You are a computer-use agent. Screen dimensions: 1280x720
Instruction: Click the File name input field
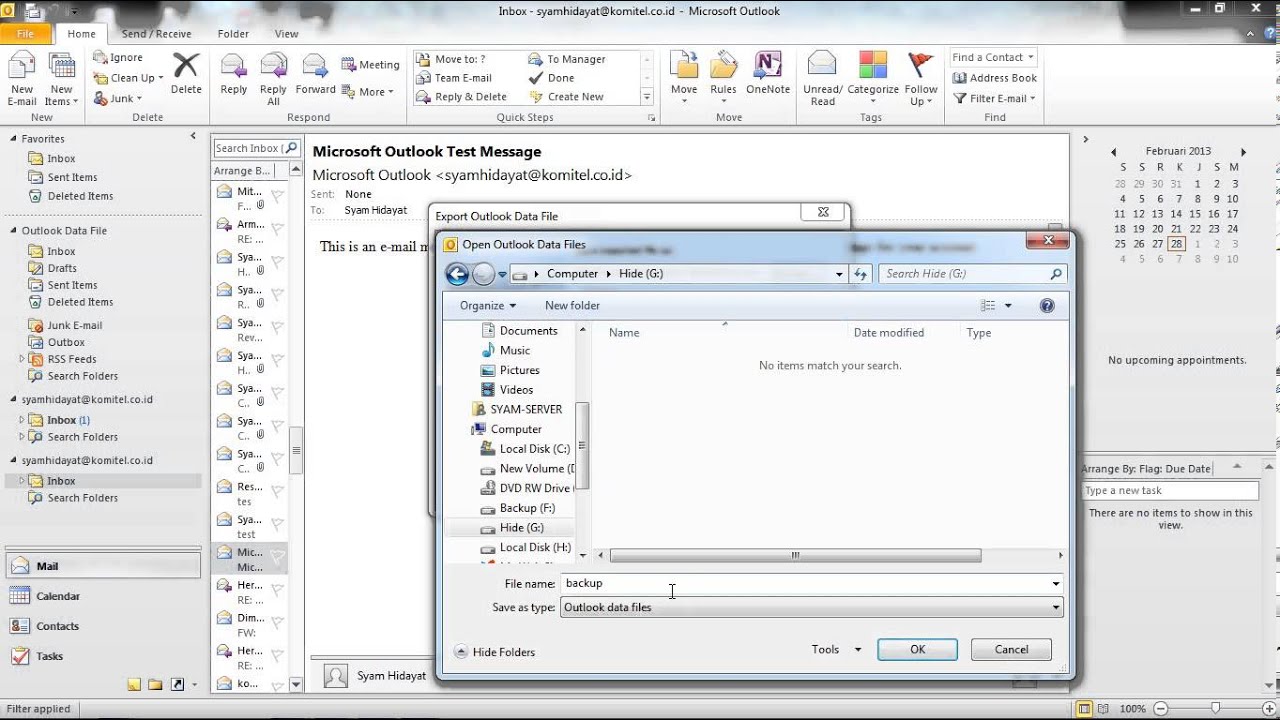(x=804, y=584)
